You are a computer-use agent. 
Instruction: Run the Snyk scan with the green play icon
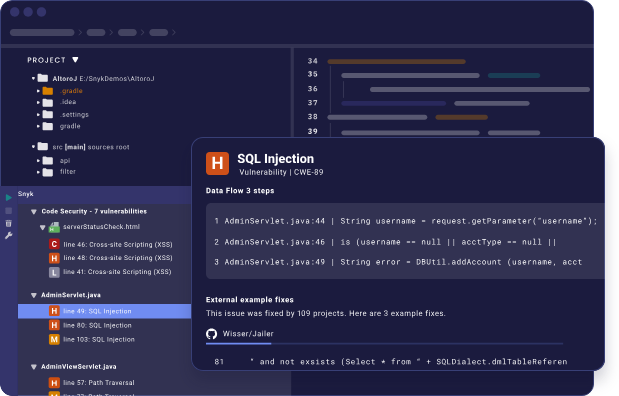[8, 197]
